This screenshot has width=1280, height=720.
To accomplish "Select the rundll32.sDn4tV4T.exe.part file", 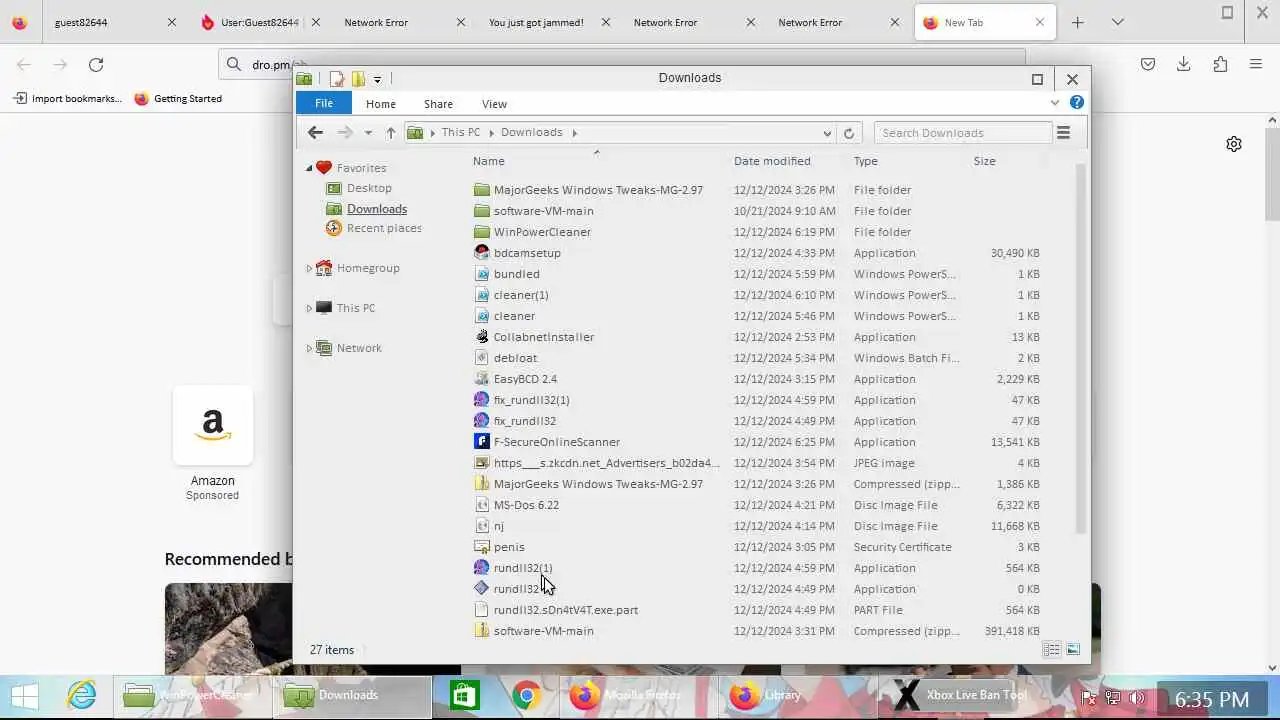I will (x=566, y=610).
